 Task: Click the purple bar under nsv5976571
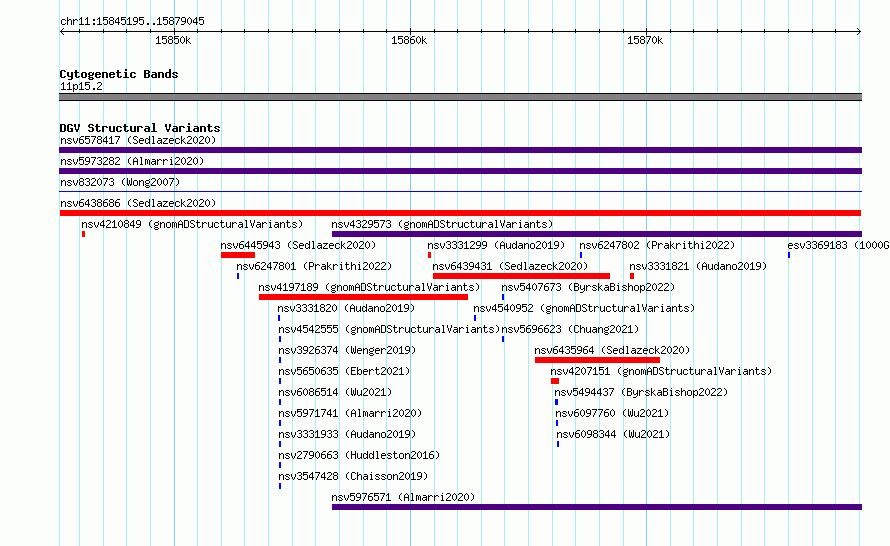597,507
